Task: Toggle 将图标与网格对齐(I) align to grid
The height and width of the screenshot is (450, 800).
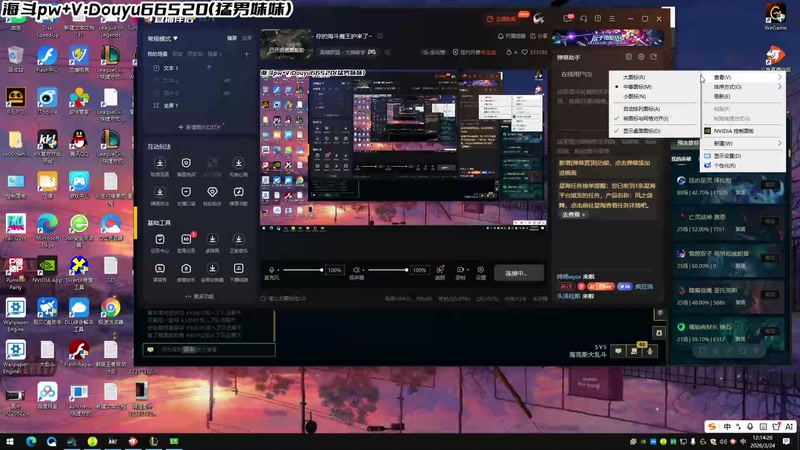Action: pyautogui.click(x=654, y=118)
